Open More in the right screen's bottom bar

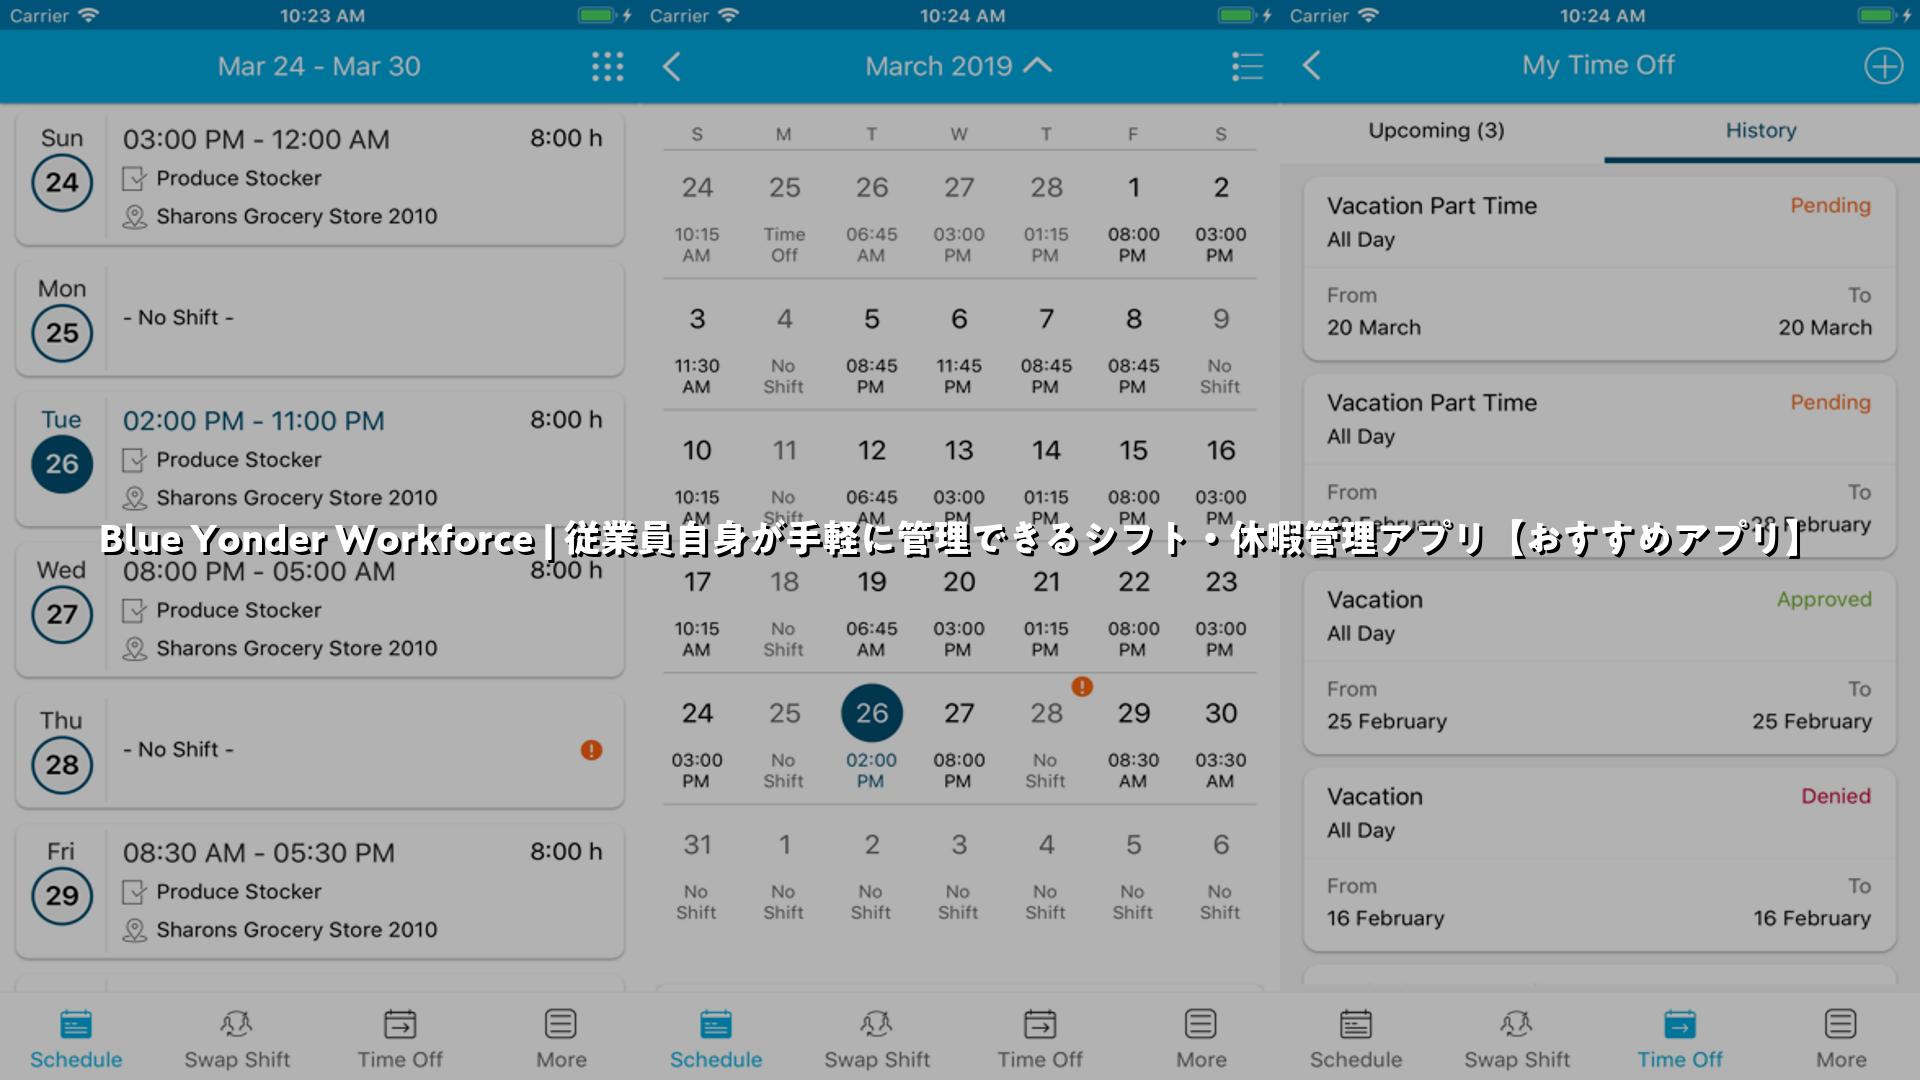pyautogui.click(x=1841, y=1040)
